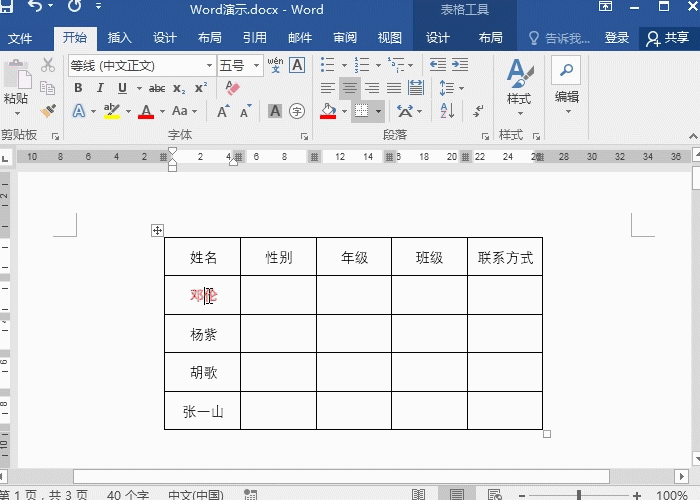Justify paragraph text
The image size is (700, 500).
394,88
